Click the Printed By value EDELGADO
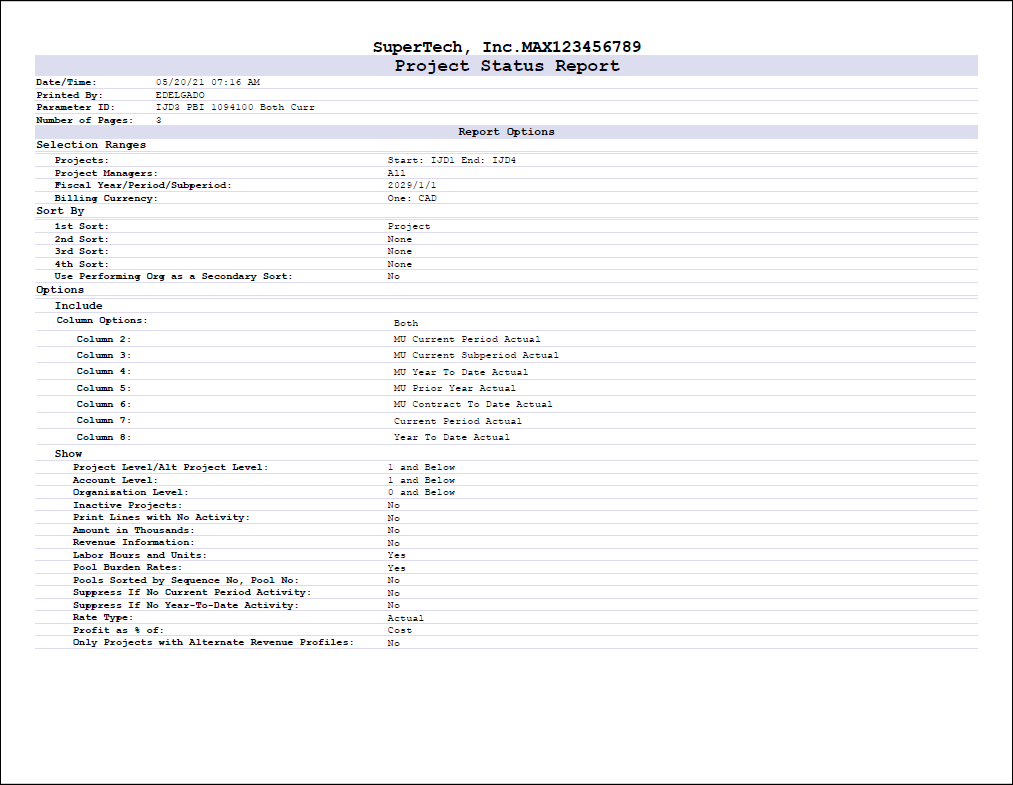The image size is (1013, 785). click(x=180, y=94)
